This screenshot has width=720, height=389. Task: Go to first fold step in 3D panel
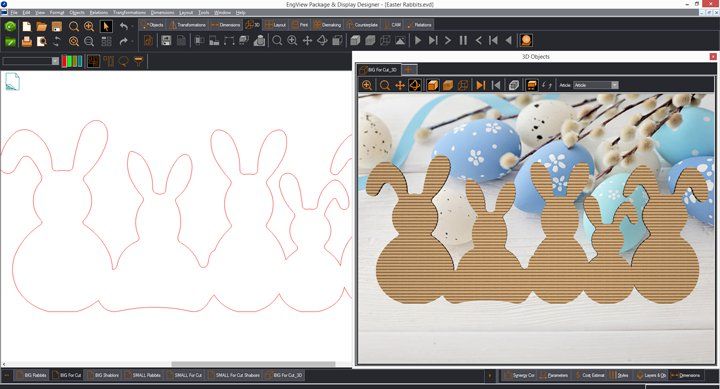496,85
